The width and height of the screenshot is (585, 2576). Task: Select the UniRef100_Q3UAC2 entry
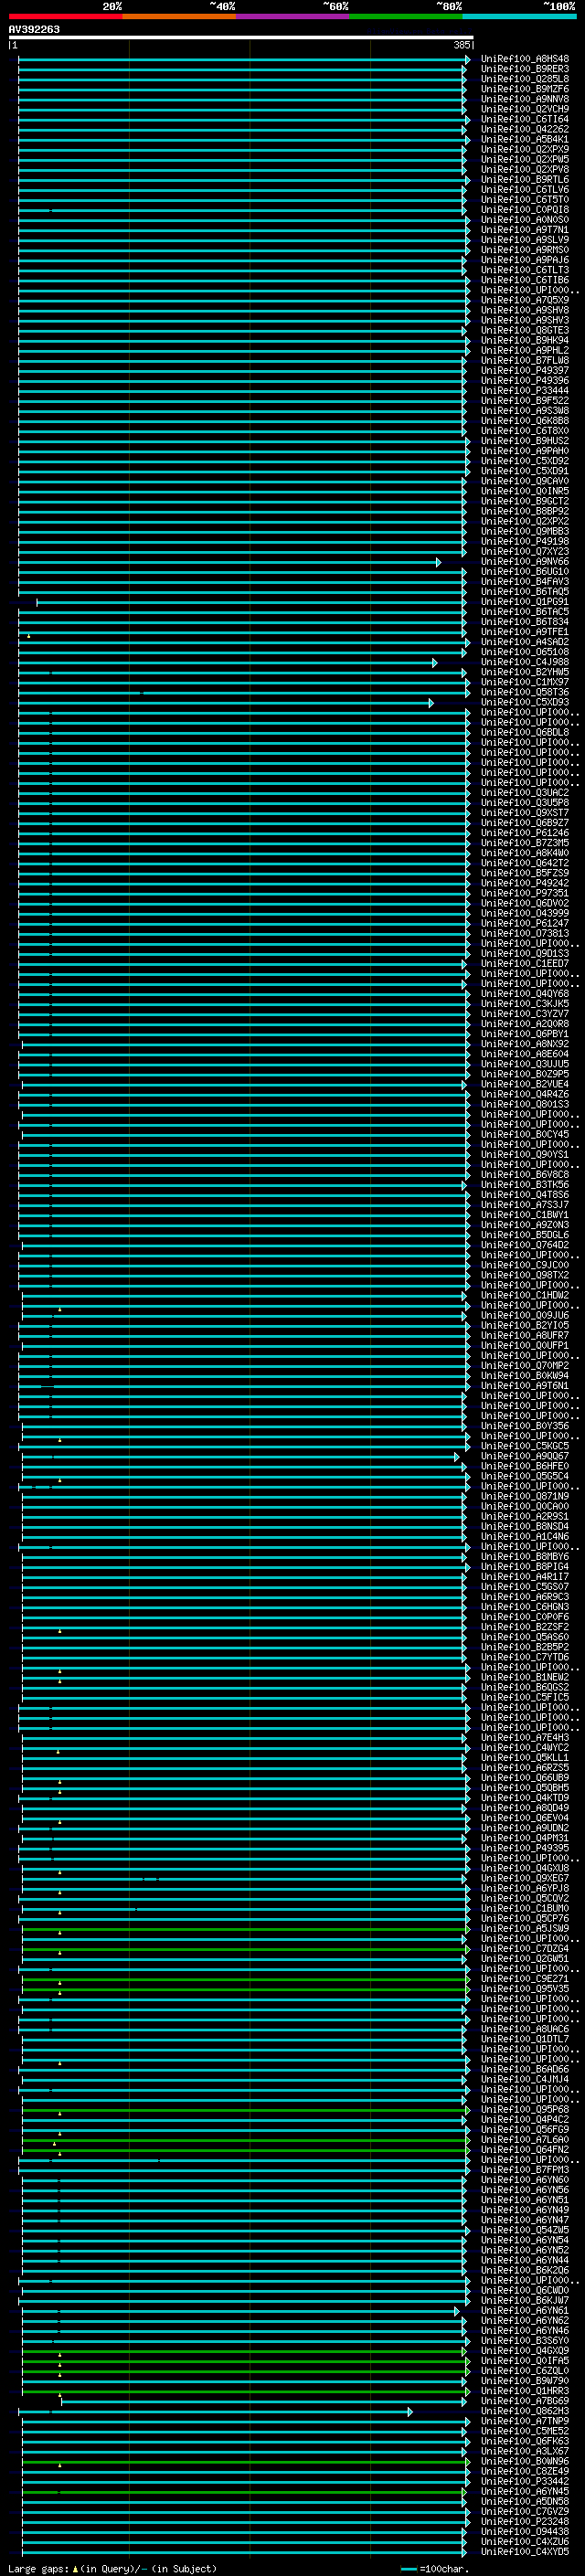pyautogui.click(x=524, y=793)
